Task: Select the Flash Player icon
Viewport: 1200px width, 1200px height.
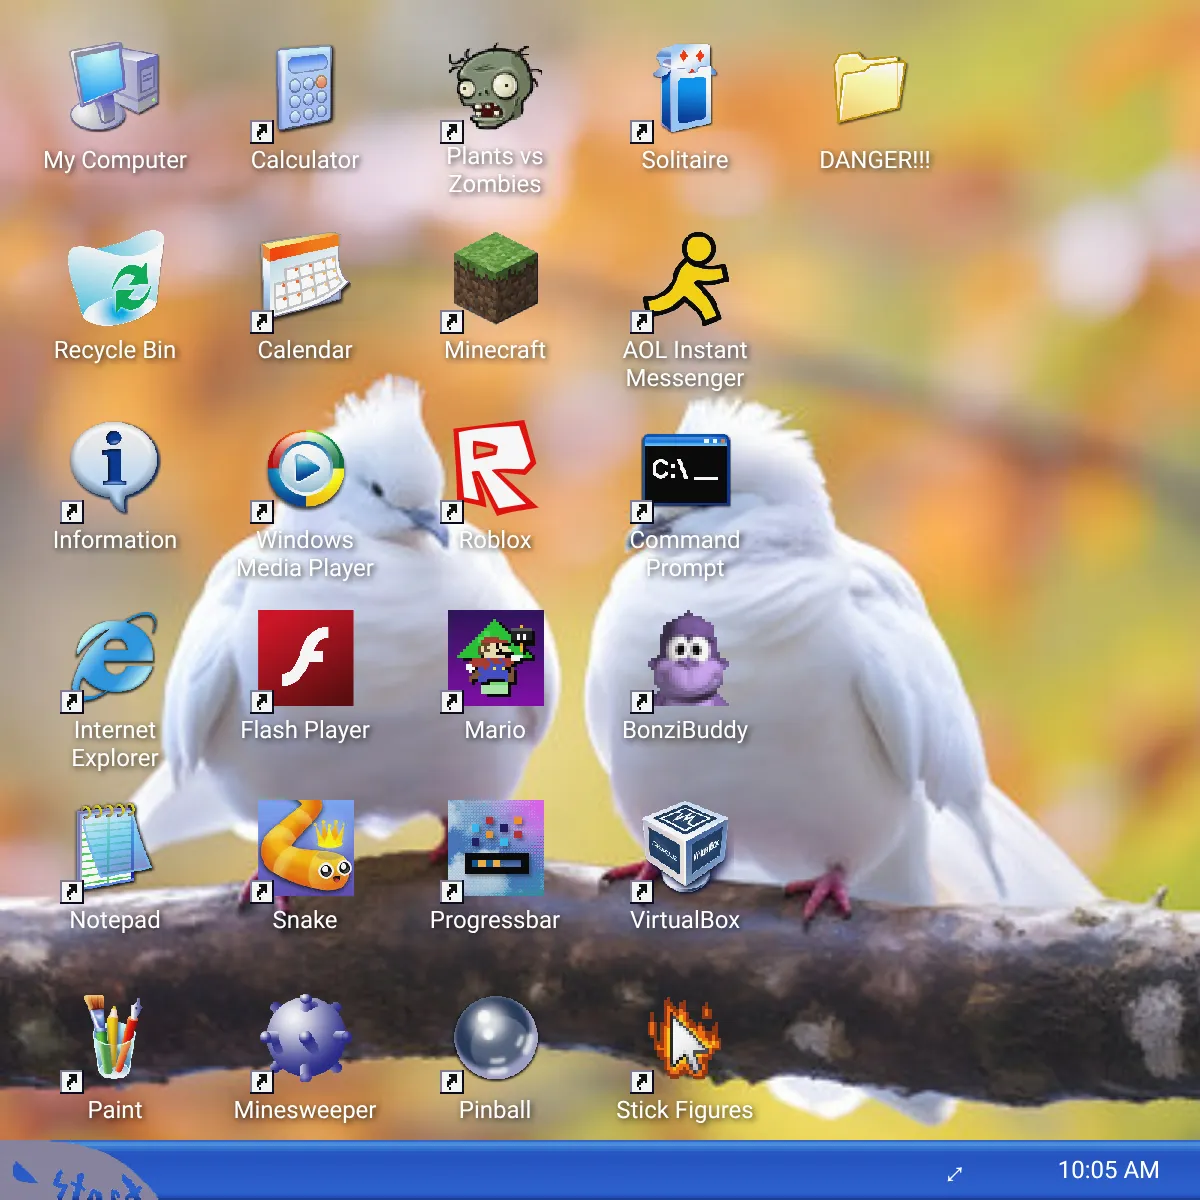Action: coord(305,658)
